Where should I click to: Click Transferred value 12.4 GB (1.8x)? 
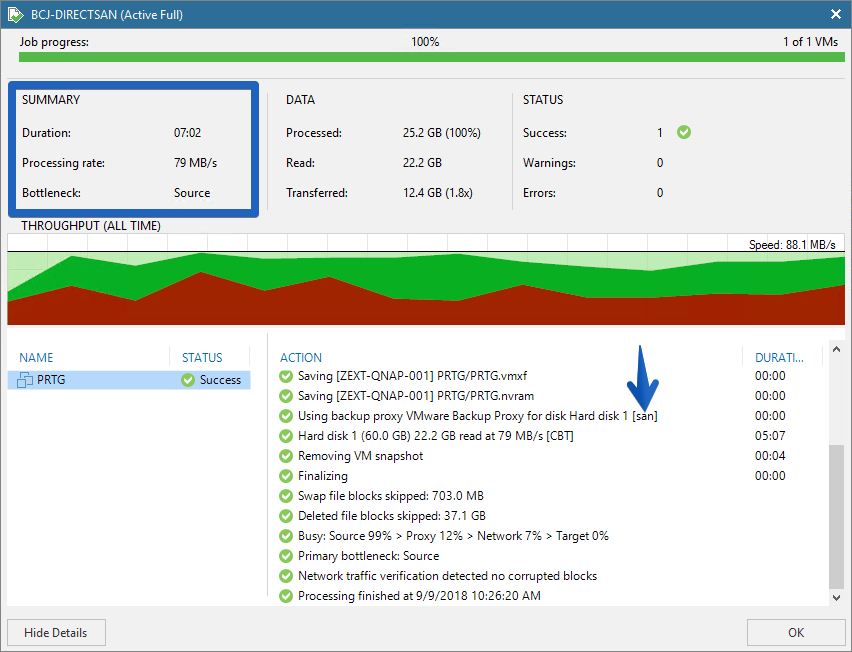point(438,193)
